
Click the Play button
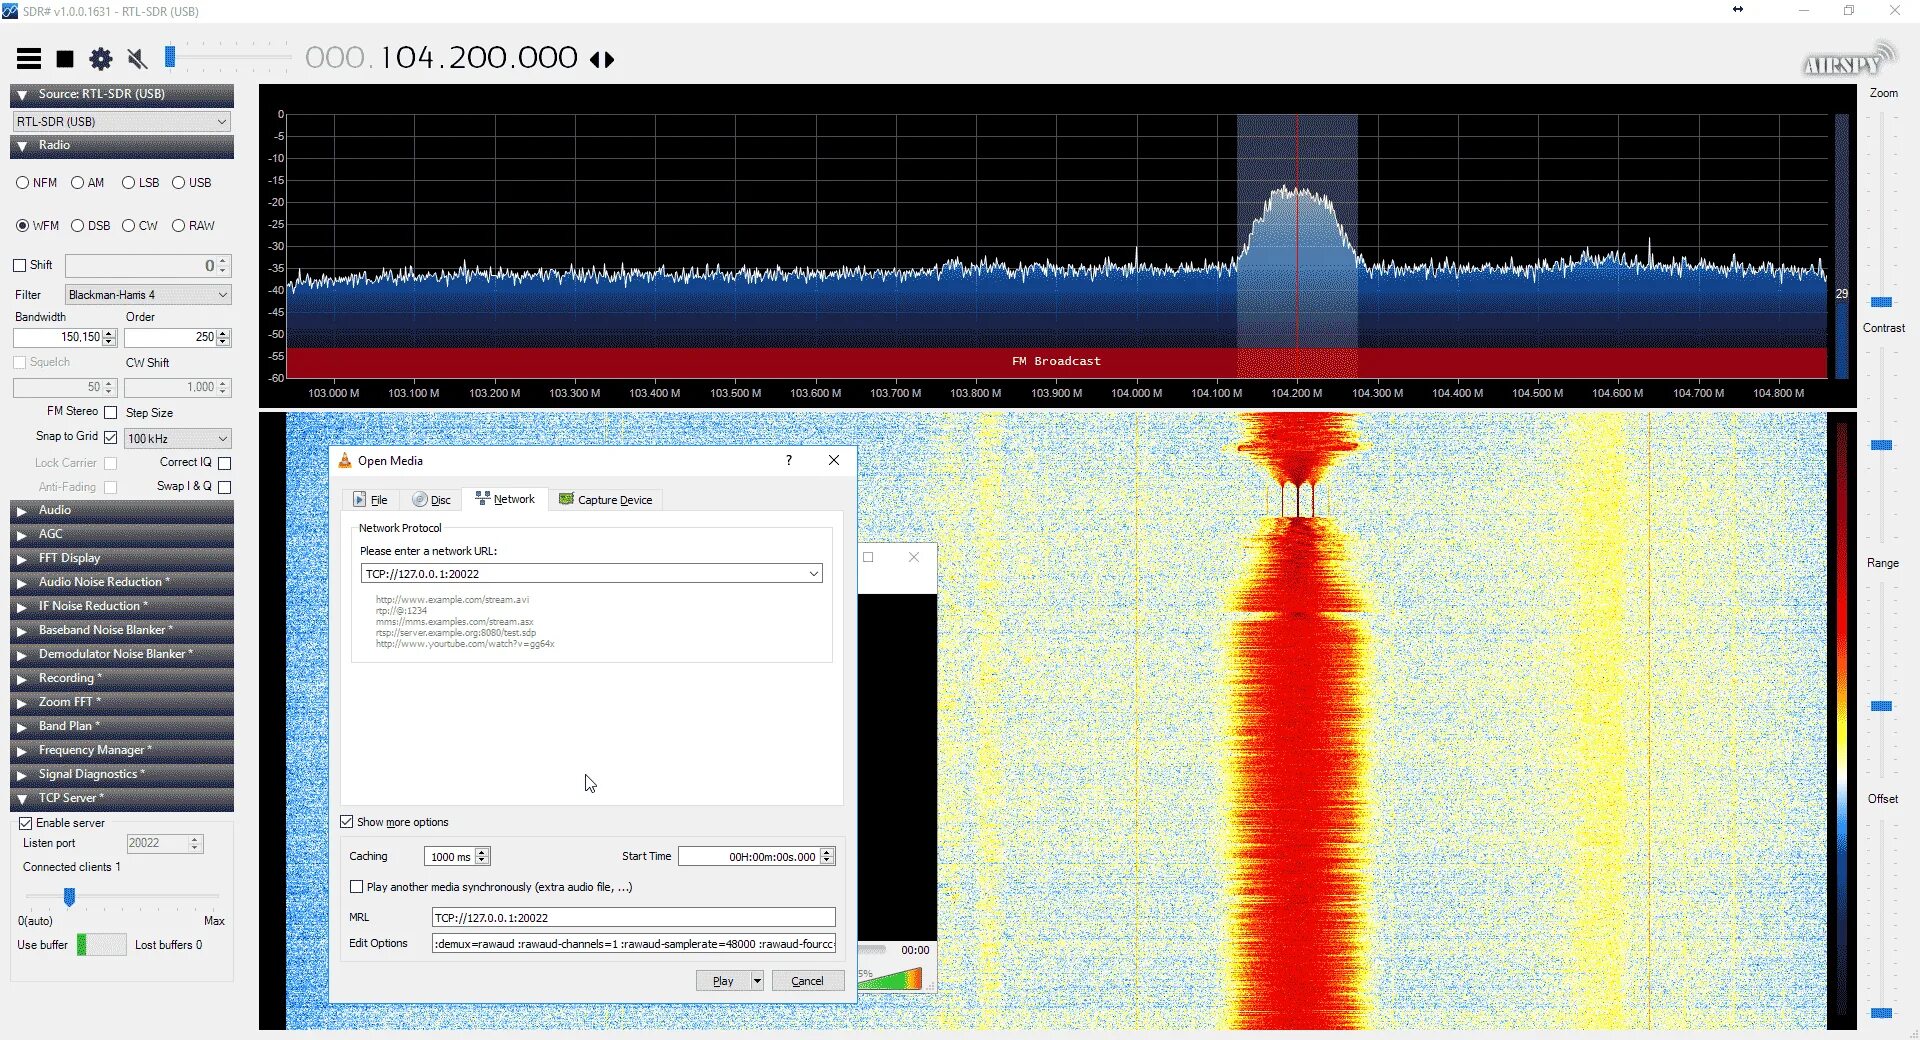(723, 981)
